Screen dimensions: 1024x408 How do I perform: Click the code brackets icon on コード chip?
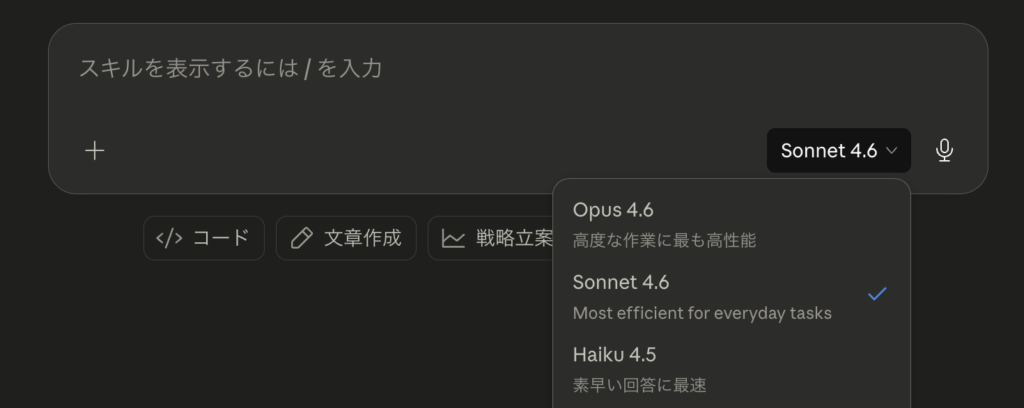(x=170, y=238)
